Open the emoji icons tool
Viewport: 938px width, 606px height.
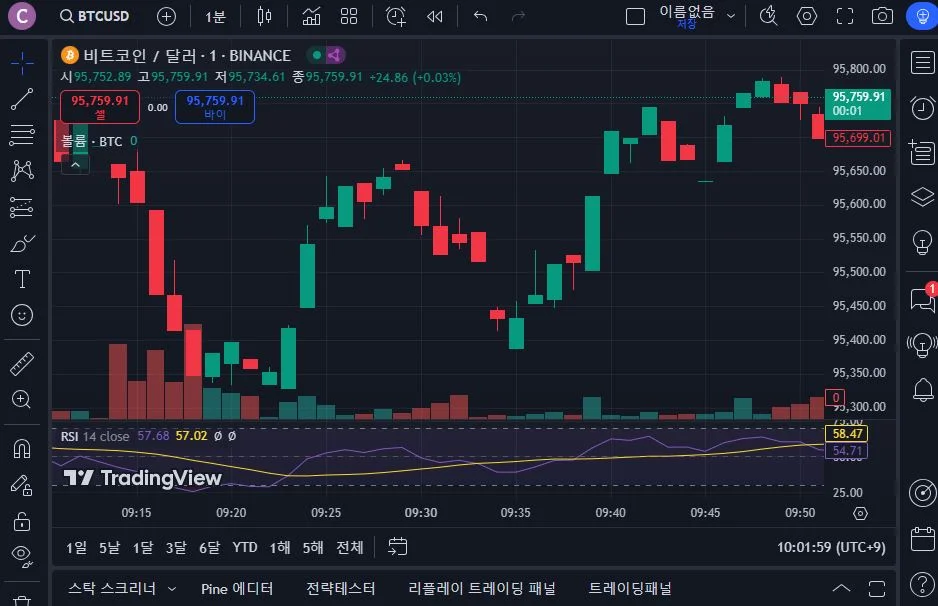pyautogui.click(x=22, y=315)
